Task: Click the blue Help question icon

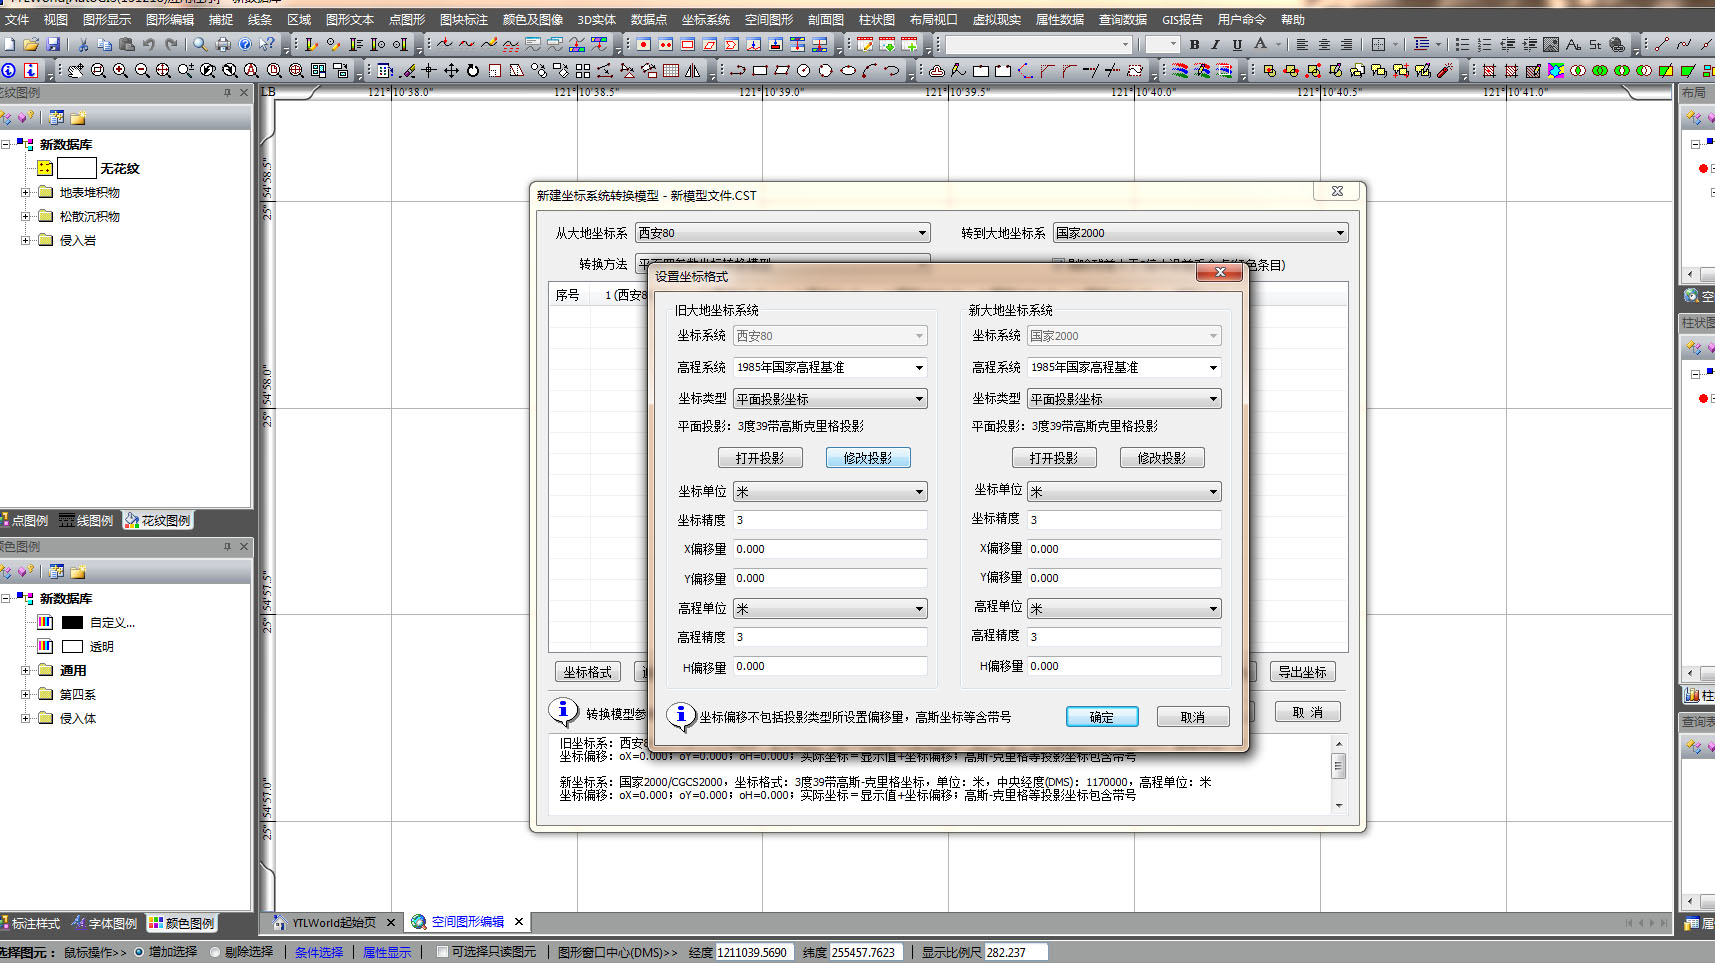Action: (245, 44)
